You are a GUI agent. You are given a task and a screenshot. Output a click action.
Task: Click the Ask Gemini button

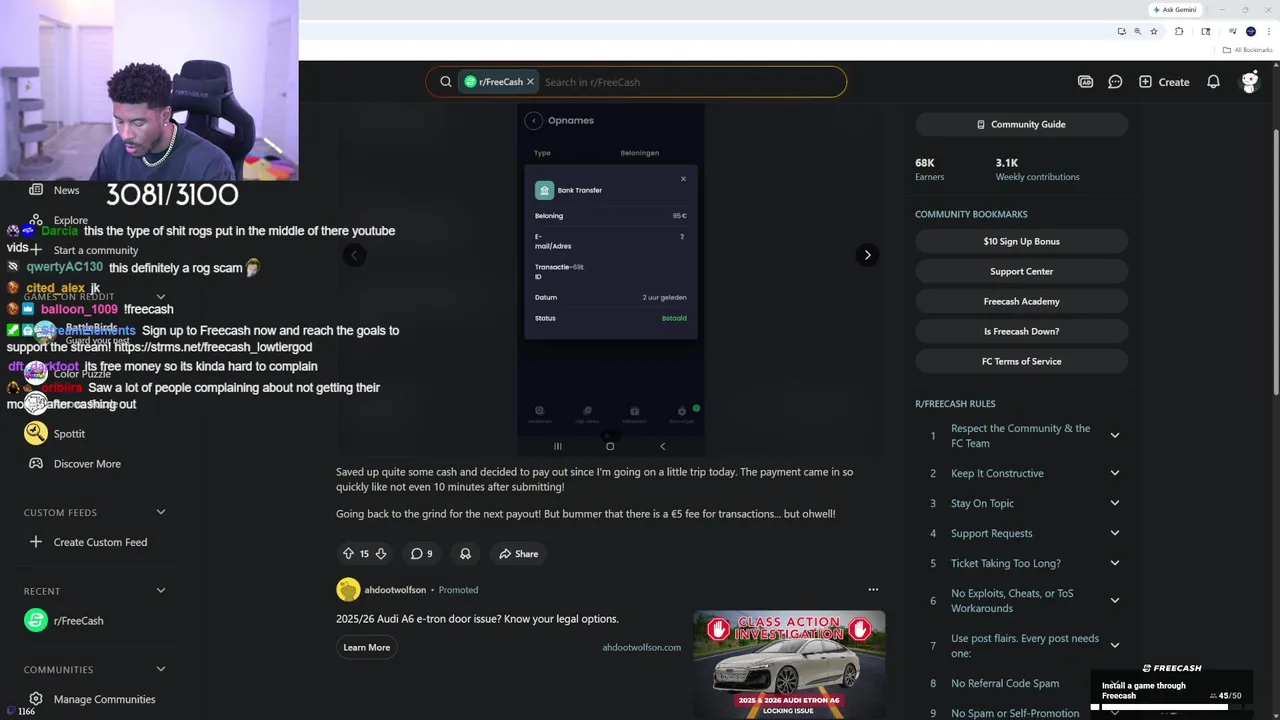(1174, 10)
